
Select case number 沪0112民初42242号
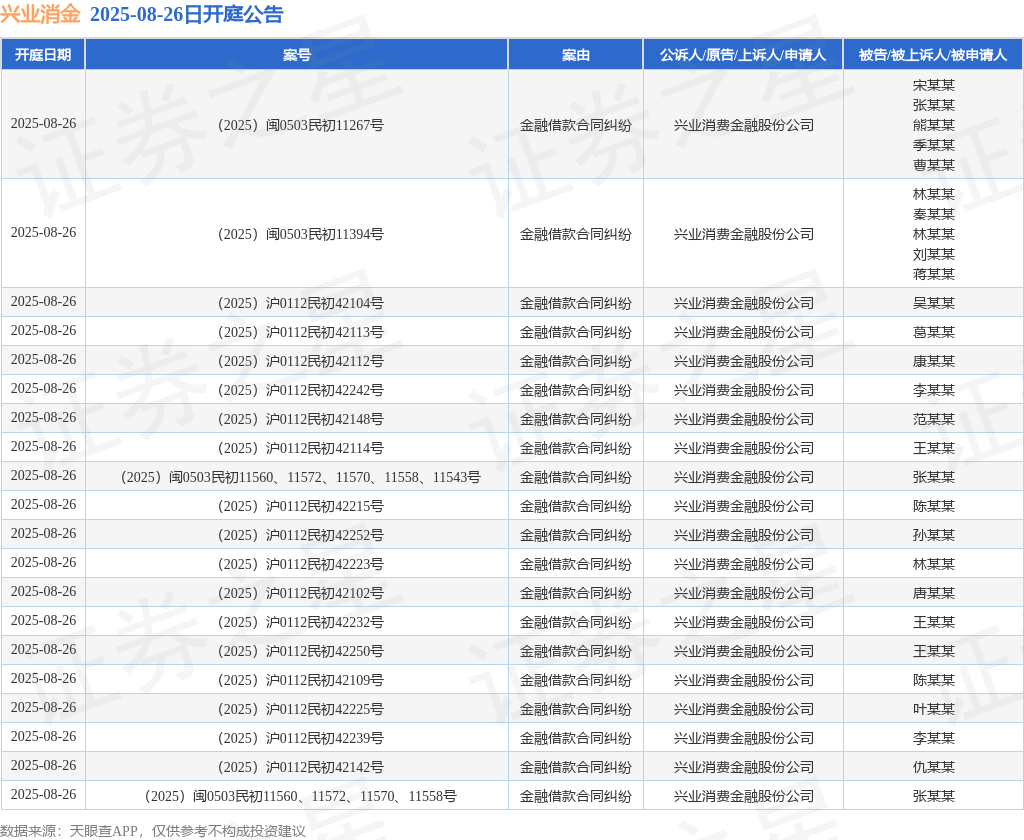(x=300, y=390)
